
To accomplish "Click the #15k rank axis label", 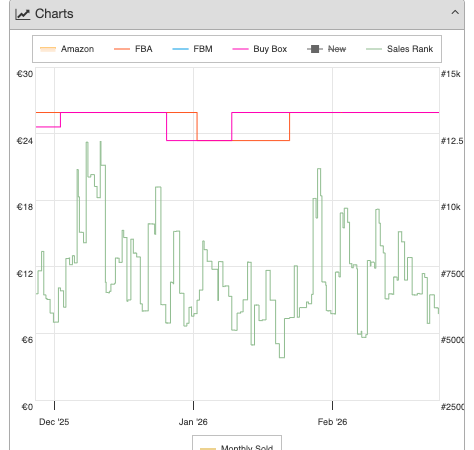I will click(x=451, y=74).
